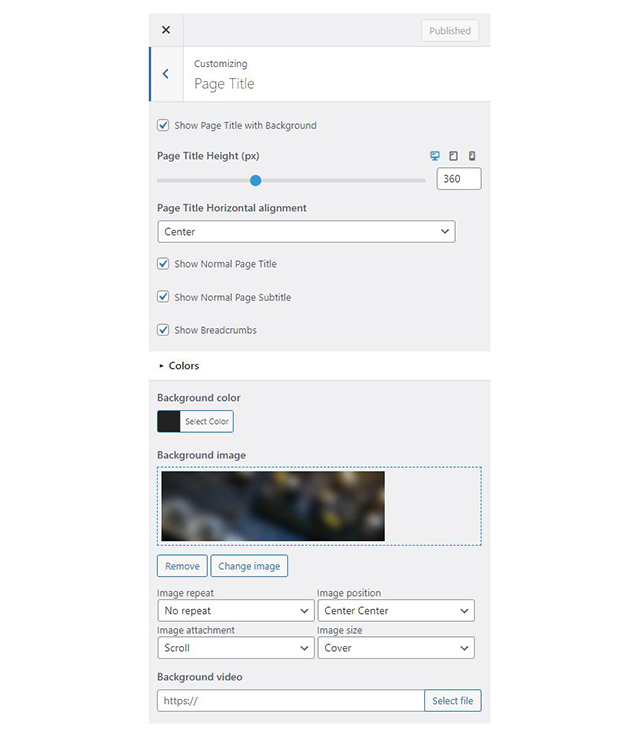Click the Page Title Height slider handle
The height and width of the screenshot is (737, 640).
(x=255, y=180)
